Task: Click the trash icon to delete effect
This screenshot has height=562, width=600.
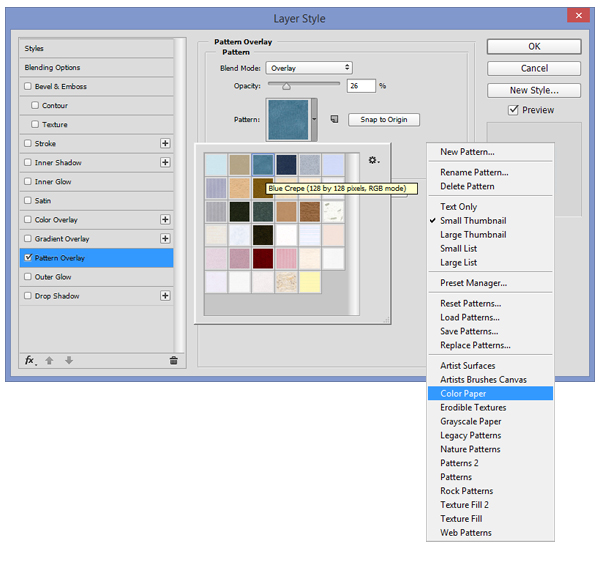Action: pos(173,360)
